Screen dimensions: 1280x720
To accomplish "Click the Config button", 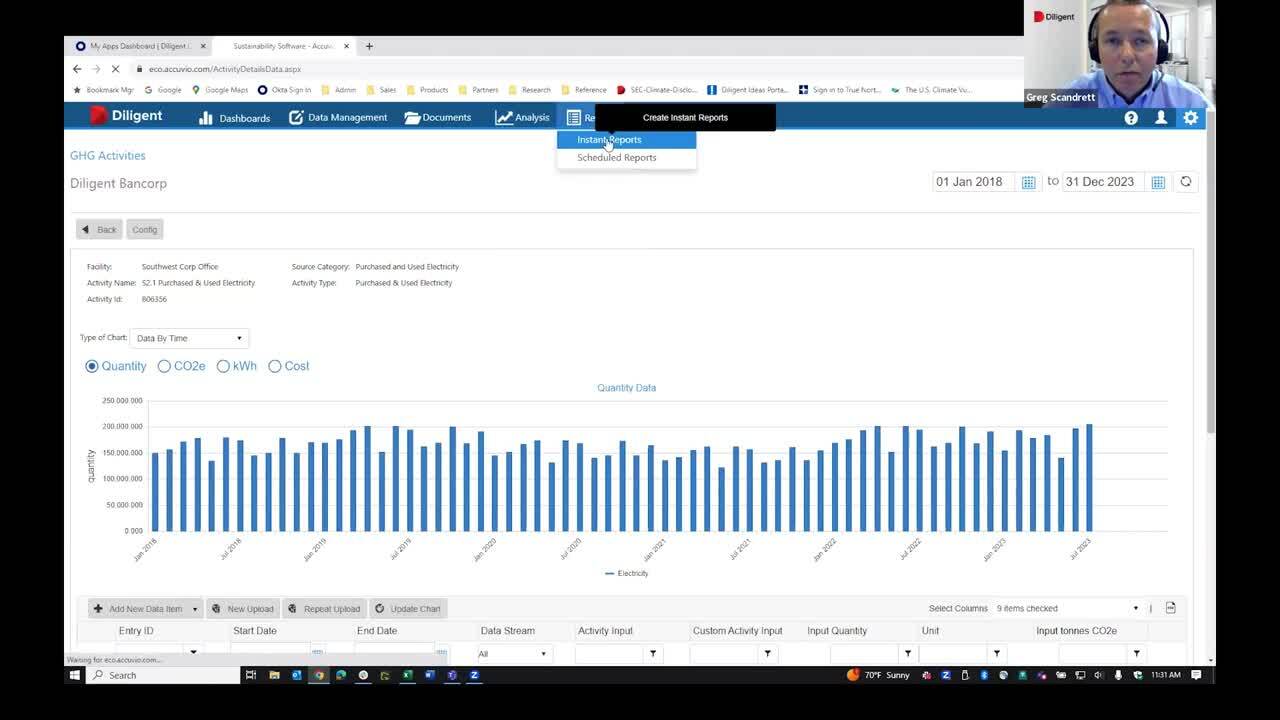I will click(144, 229).
